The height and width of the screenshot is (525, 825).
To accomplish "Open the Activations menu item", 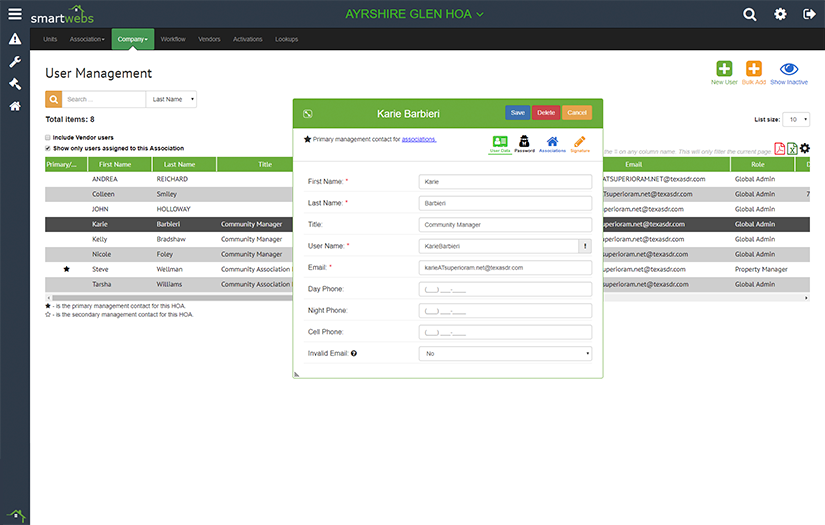I will pyautogui.click(x=247, y=39).
